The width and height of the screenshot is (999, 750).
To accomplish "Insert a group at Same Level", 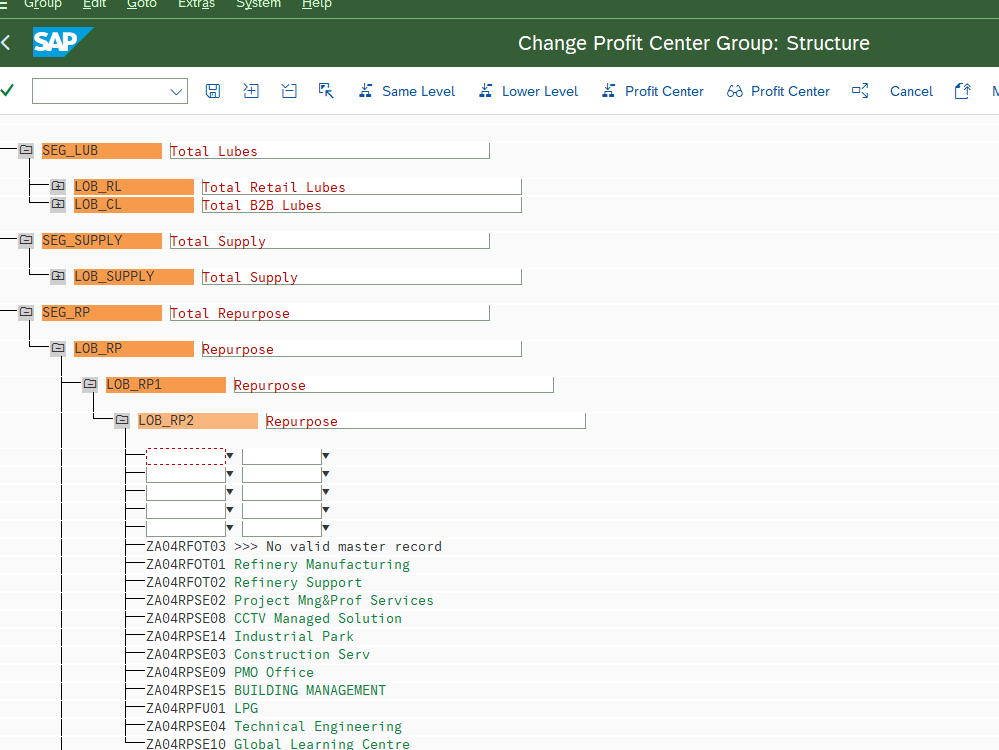I will [x=406, y=91].
